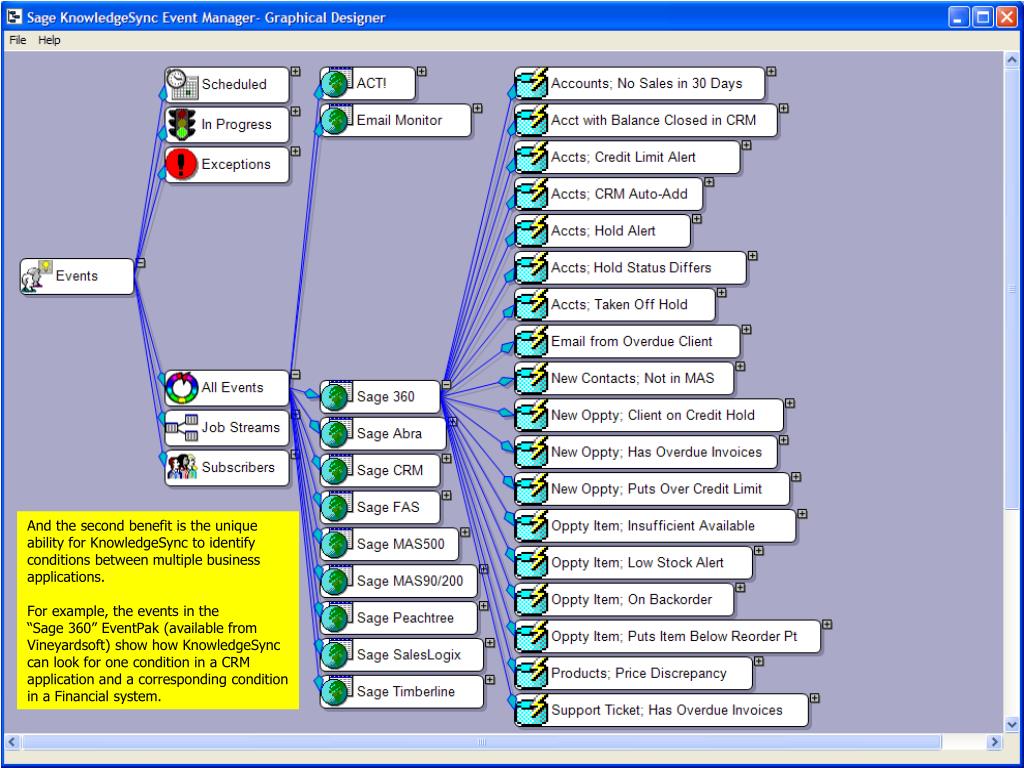Screen dimensions: 1024x768
Task: Select New Oppty; Client on Credit Hold label
Action: point(652,415)
